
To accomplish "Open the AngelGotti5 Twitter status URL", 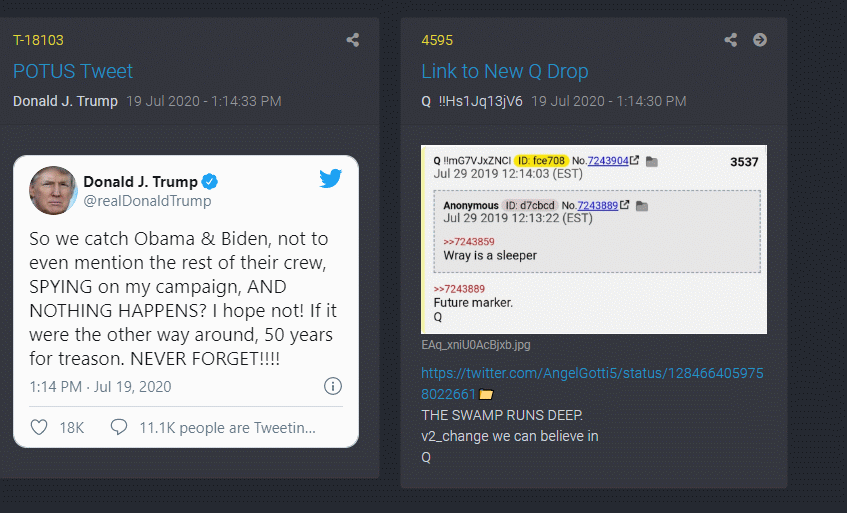I will (x=592, y=383).
